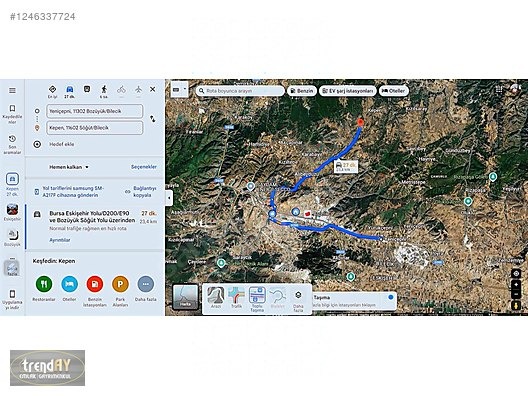Zoom out on the map
Viewport: 528px width, 396px height.
(516, 294)
